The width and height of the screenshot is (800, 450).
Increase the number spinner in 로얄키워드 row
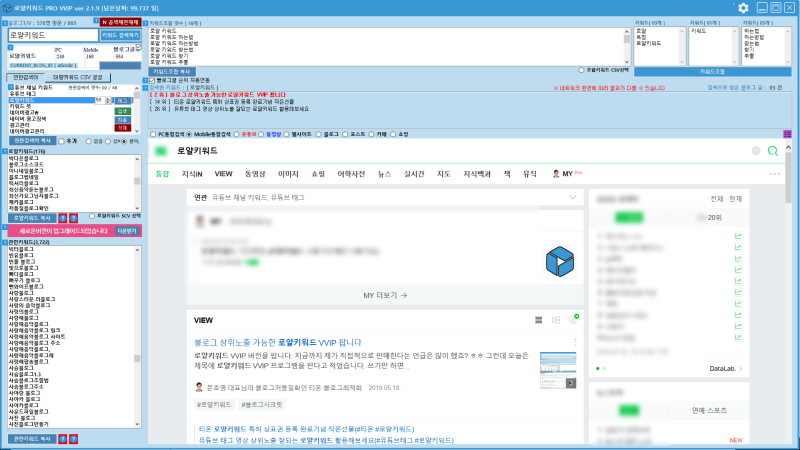point(108,99)
